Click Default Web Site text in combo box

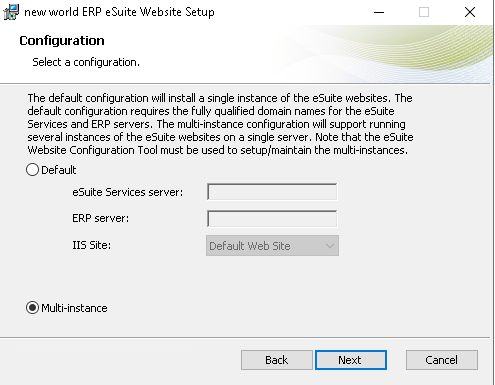pos(250,246)
